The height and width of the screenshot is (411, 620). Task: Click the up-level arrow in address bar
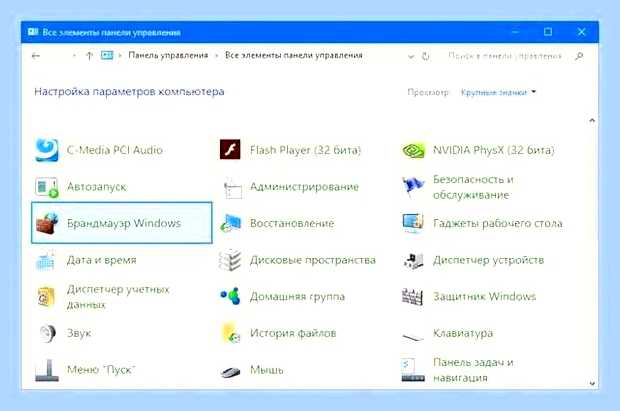tap(89, 56)
